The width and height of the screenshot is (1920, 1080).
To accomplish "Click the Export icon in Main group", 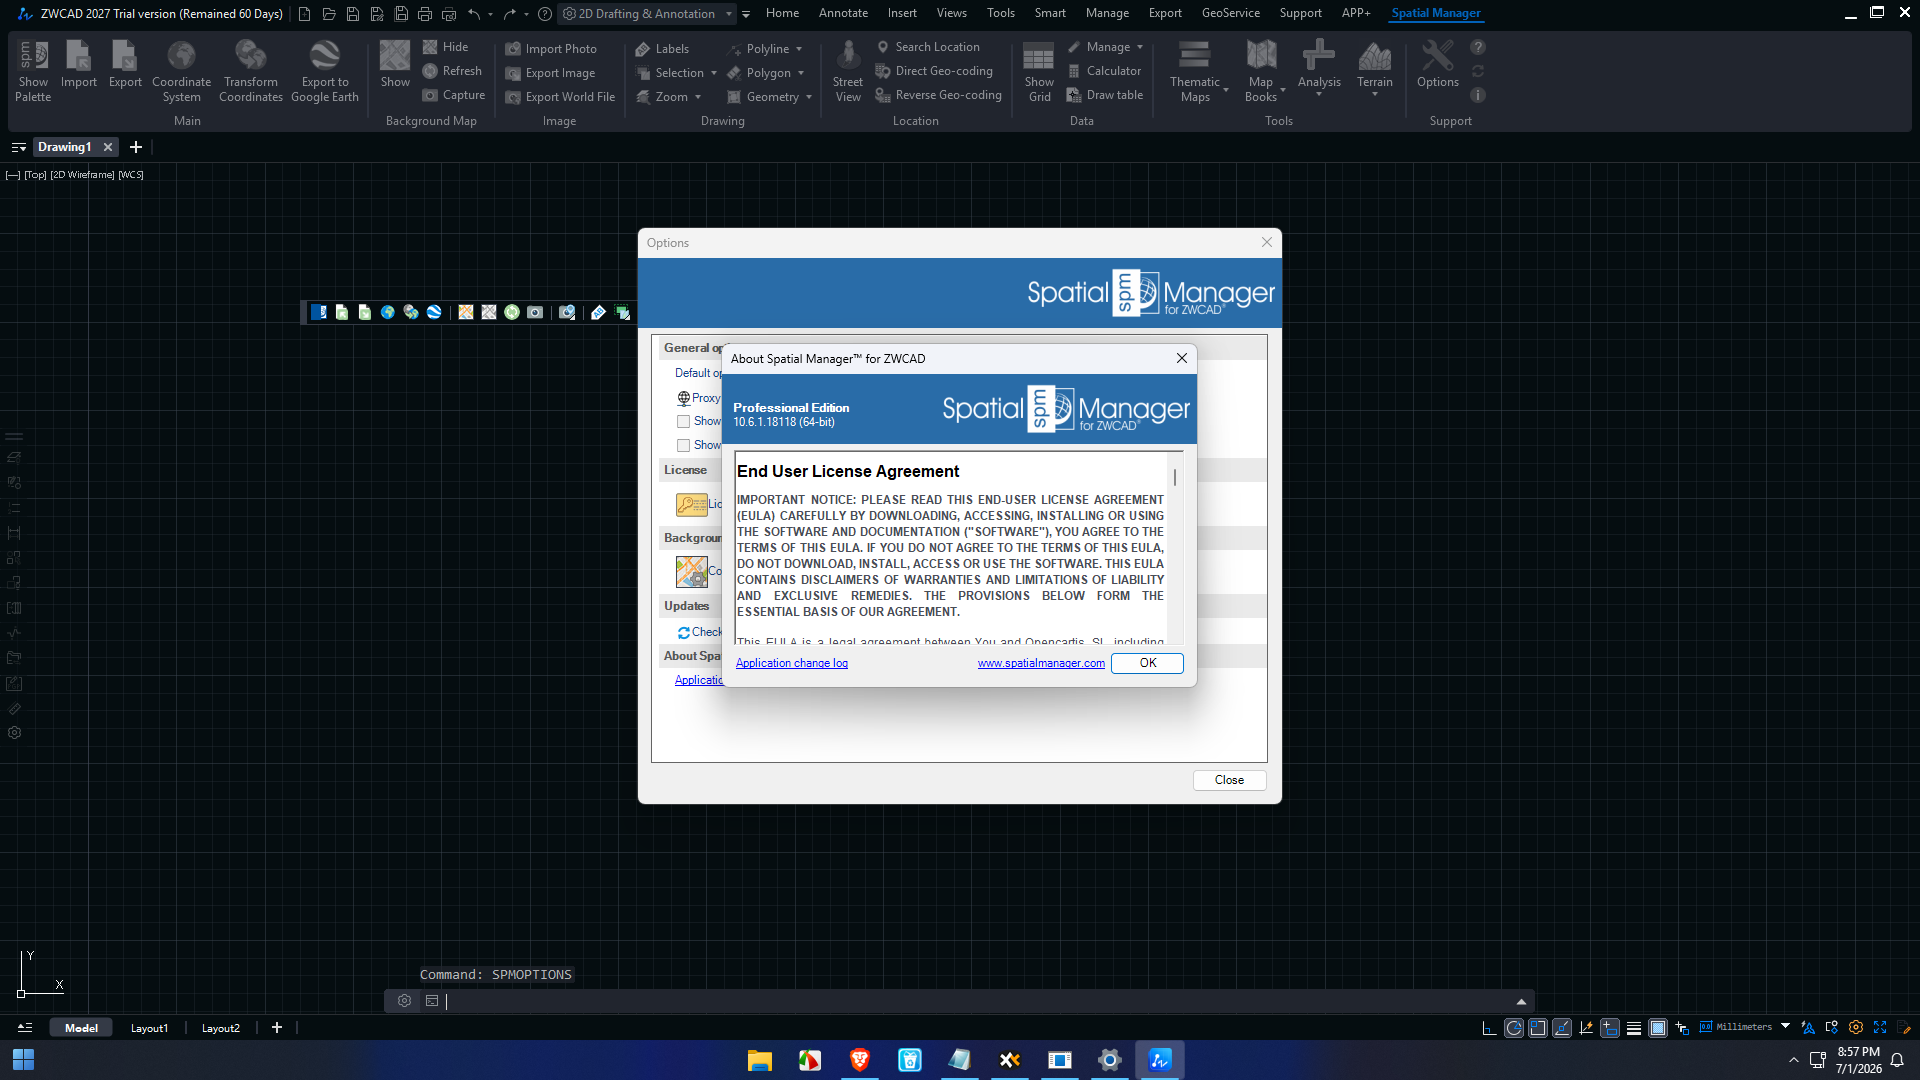I will [x=125, y=64].
